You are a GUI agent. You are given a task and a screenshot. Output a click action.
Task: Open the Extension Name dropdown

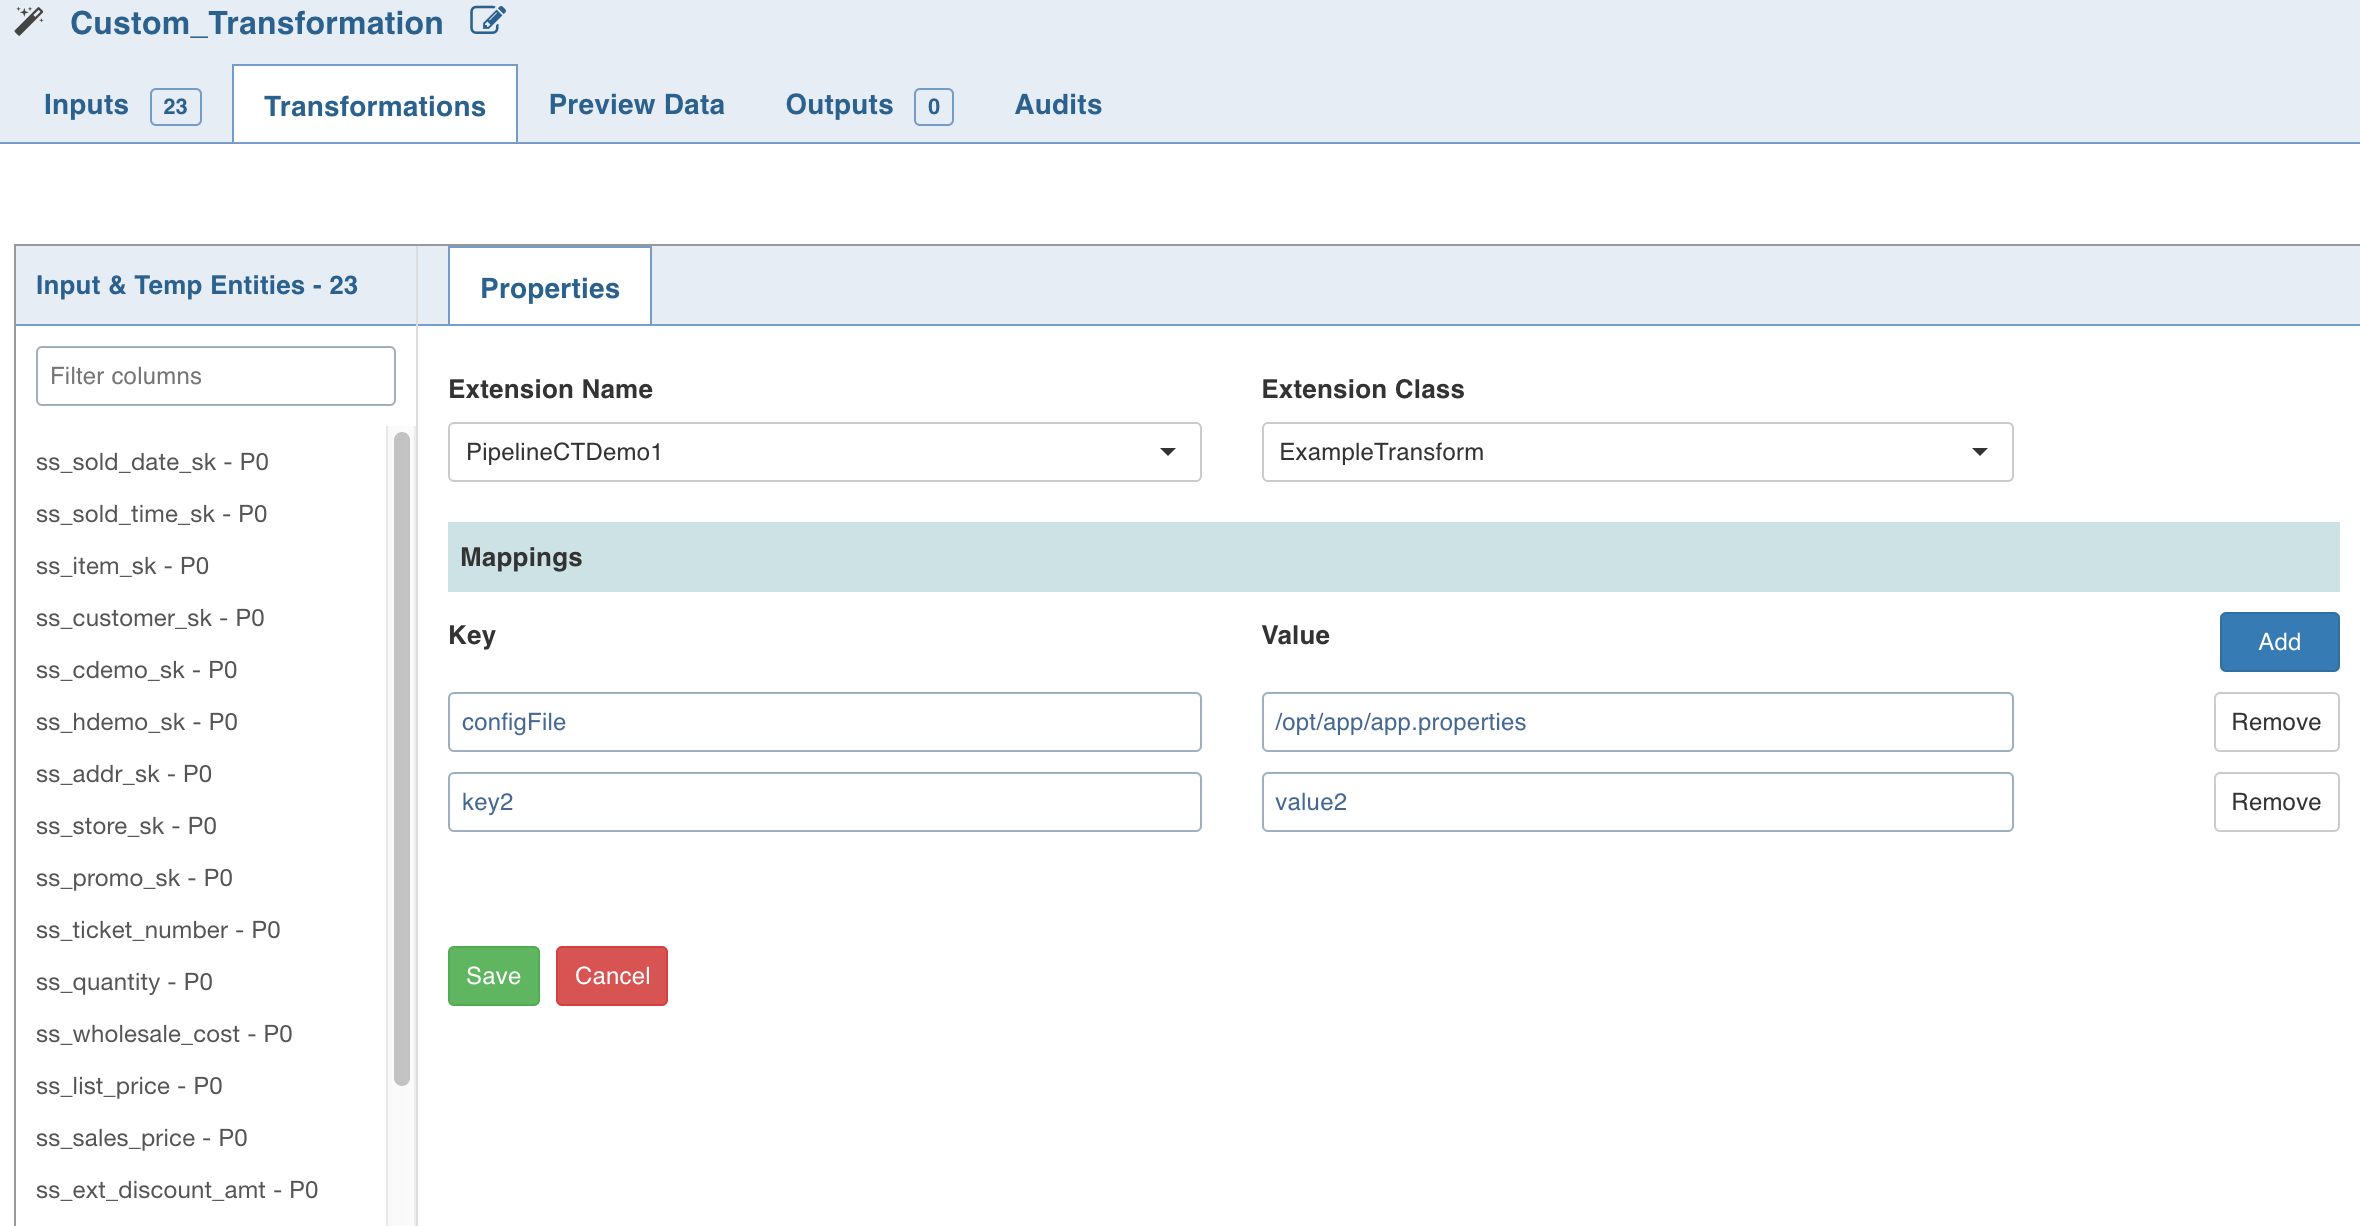pyautogui.click(x=825, y=452)
